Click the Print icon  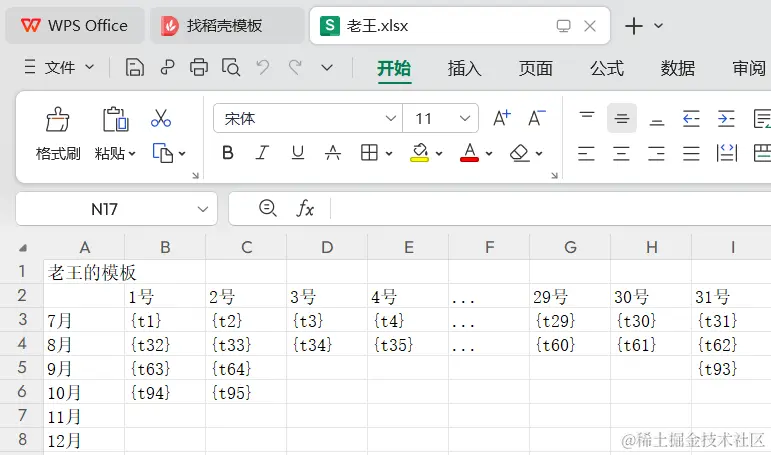tap(199, 67)
